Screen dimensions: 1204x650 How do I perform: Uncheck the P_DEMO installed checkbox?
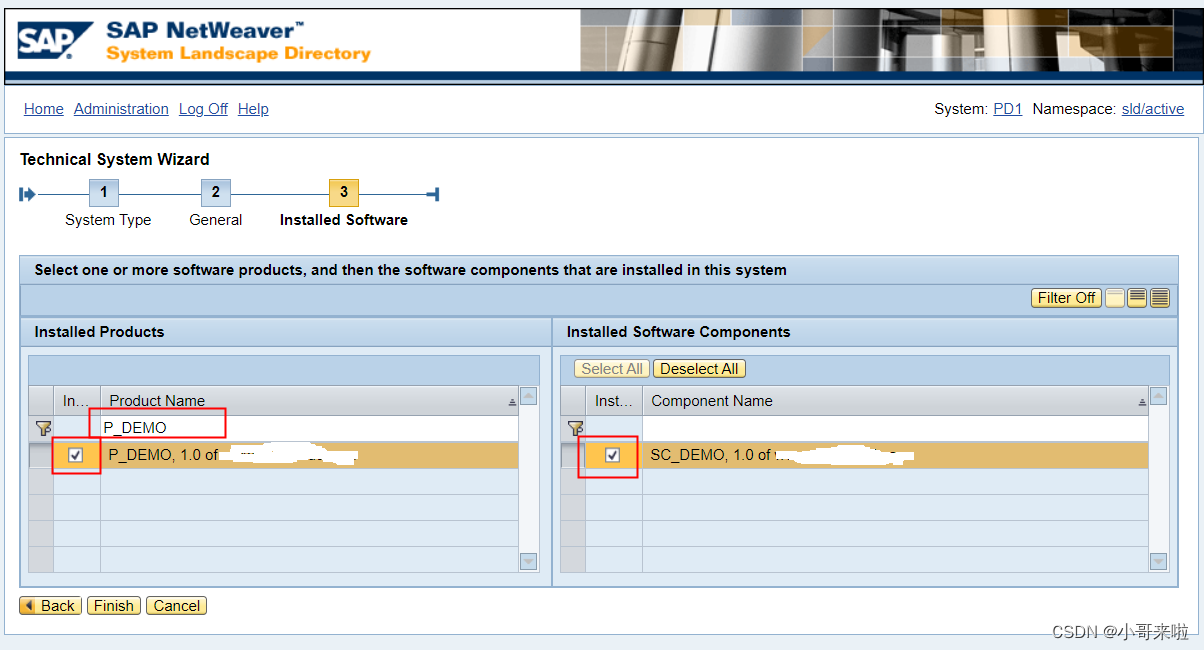pyautogui.click(x=74, y=456)
